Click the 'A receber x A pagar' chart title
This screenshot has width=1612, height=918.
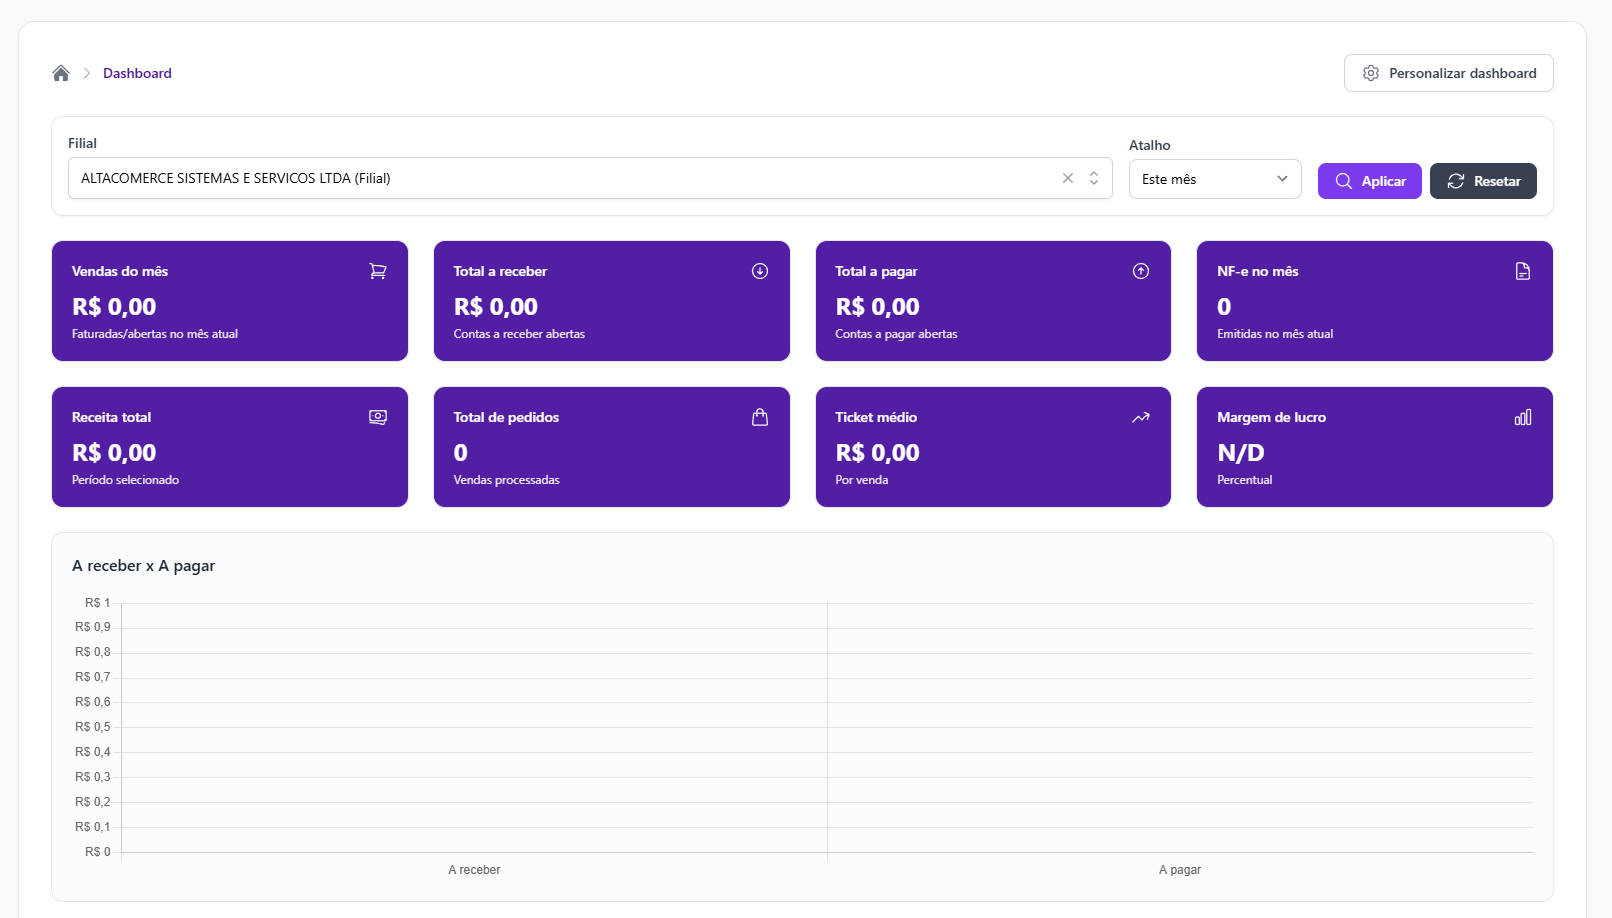tap(143, 566)
